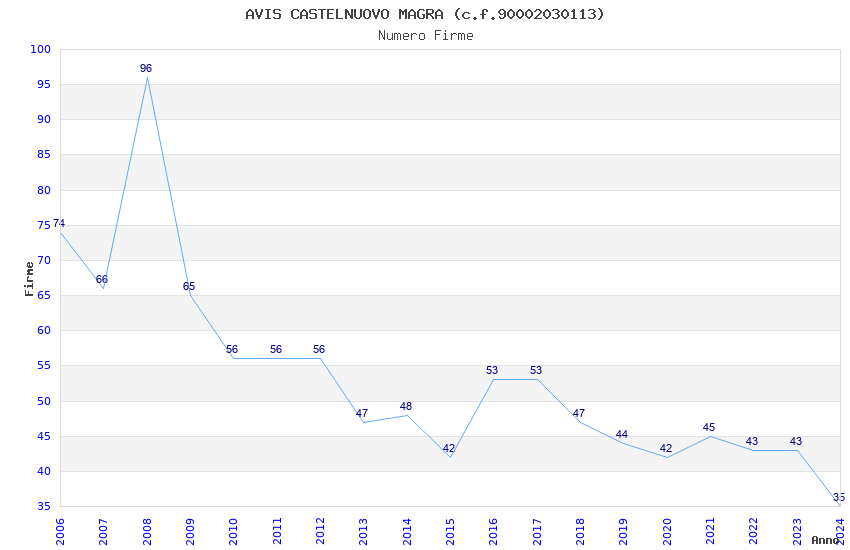Click the 2016 data label 53
The height and width of the screenshot is (550, 850).
coord(492,371)
